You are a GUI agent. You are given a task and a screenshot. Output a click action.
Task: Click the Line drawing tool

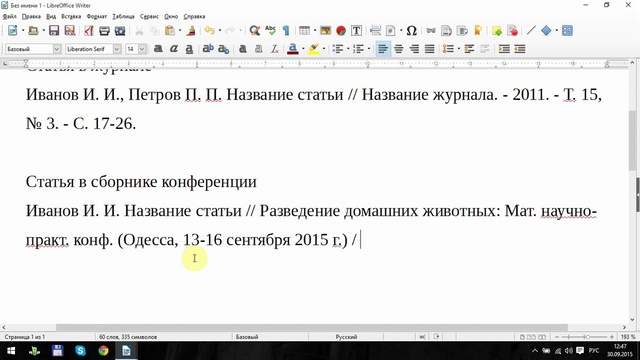[x=531, y=31]
